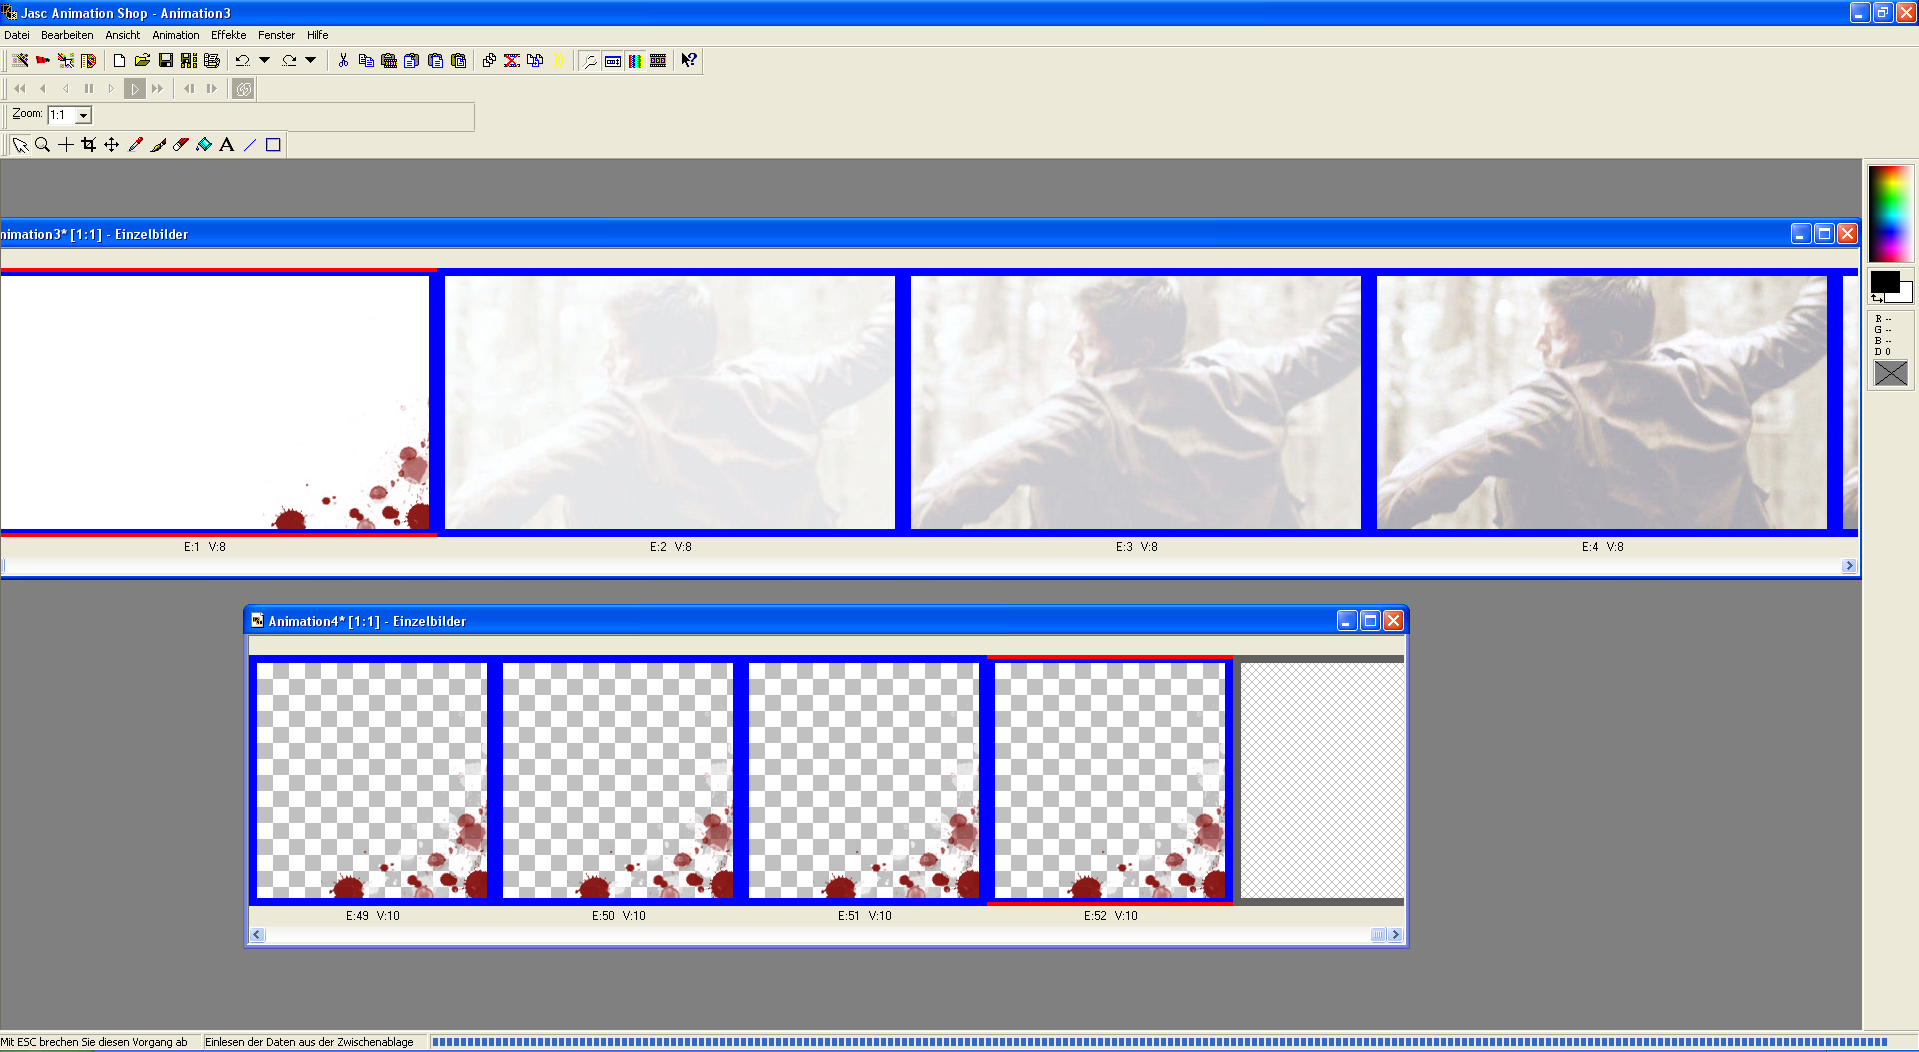Launch the Animation Wizard icon
The height and width of the screenshot is (1052, 1919).
[20, 61]
